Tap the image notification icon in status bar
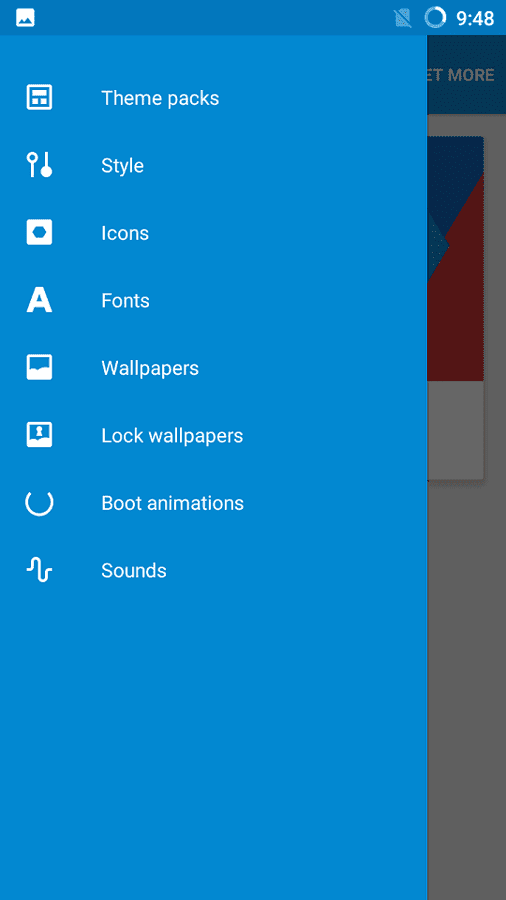This screenshot has height=900, width=506. (26, 18)
